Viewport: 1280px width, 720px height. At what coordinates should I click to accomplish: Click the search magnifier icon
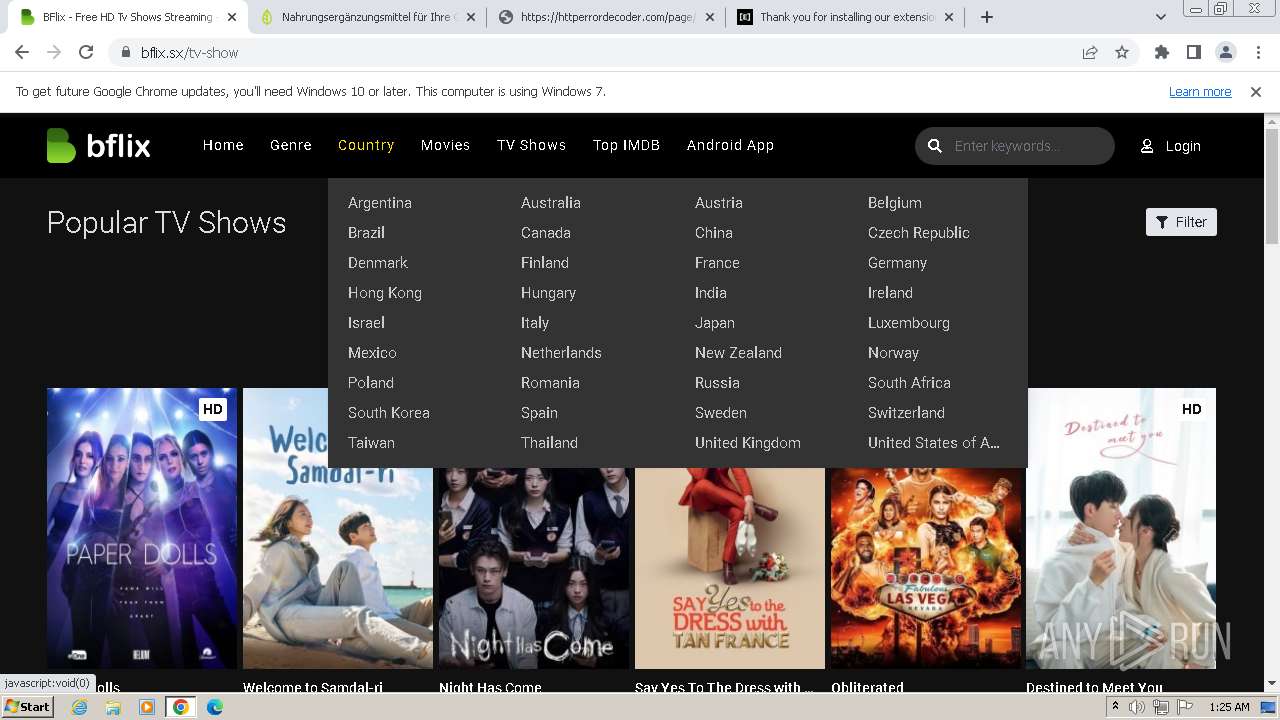935,146
